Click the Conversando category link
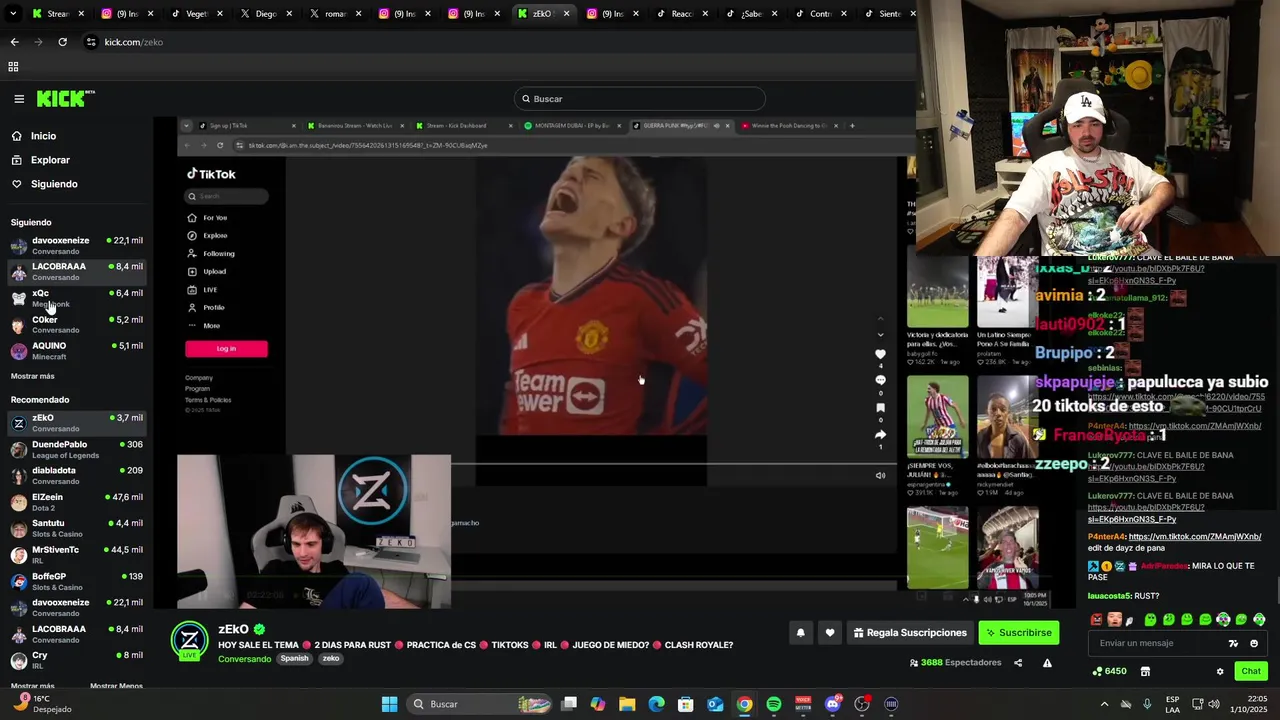 point(244,659)
